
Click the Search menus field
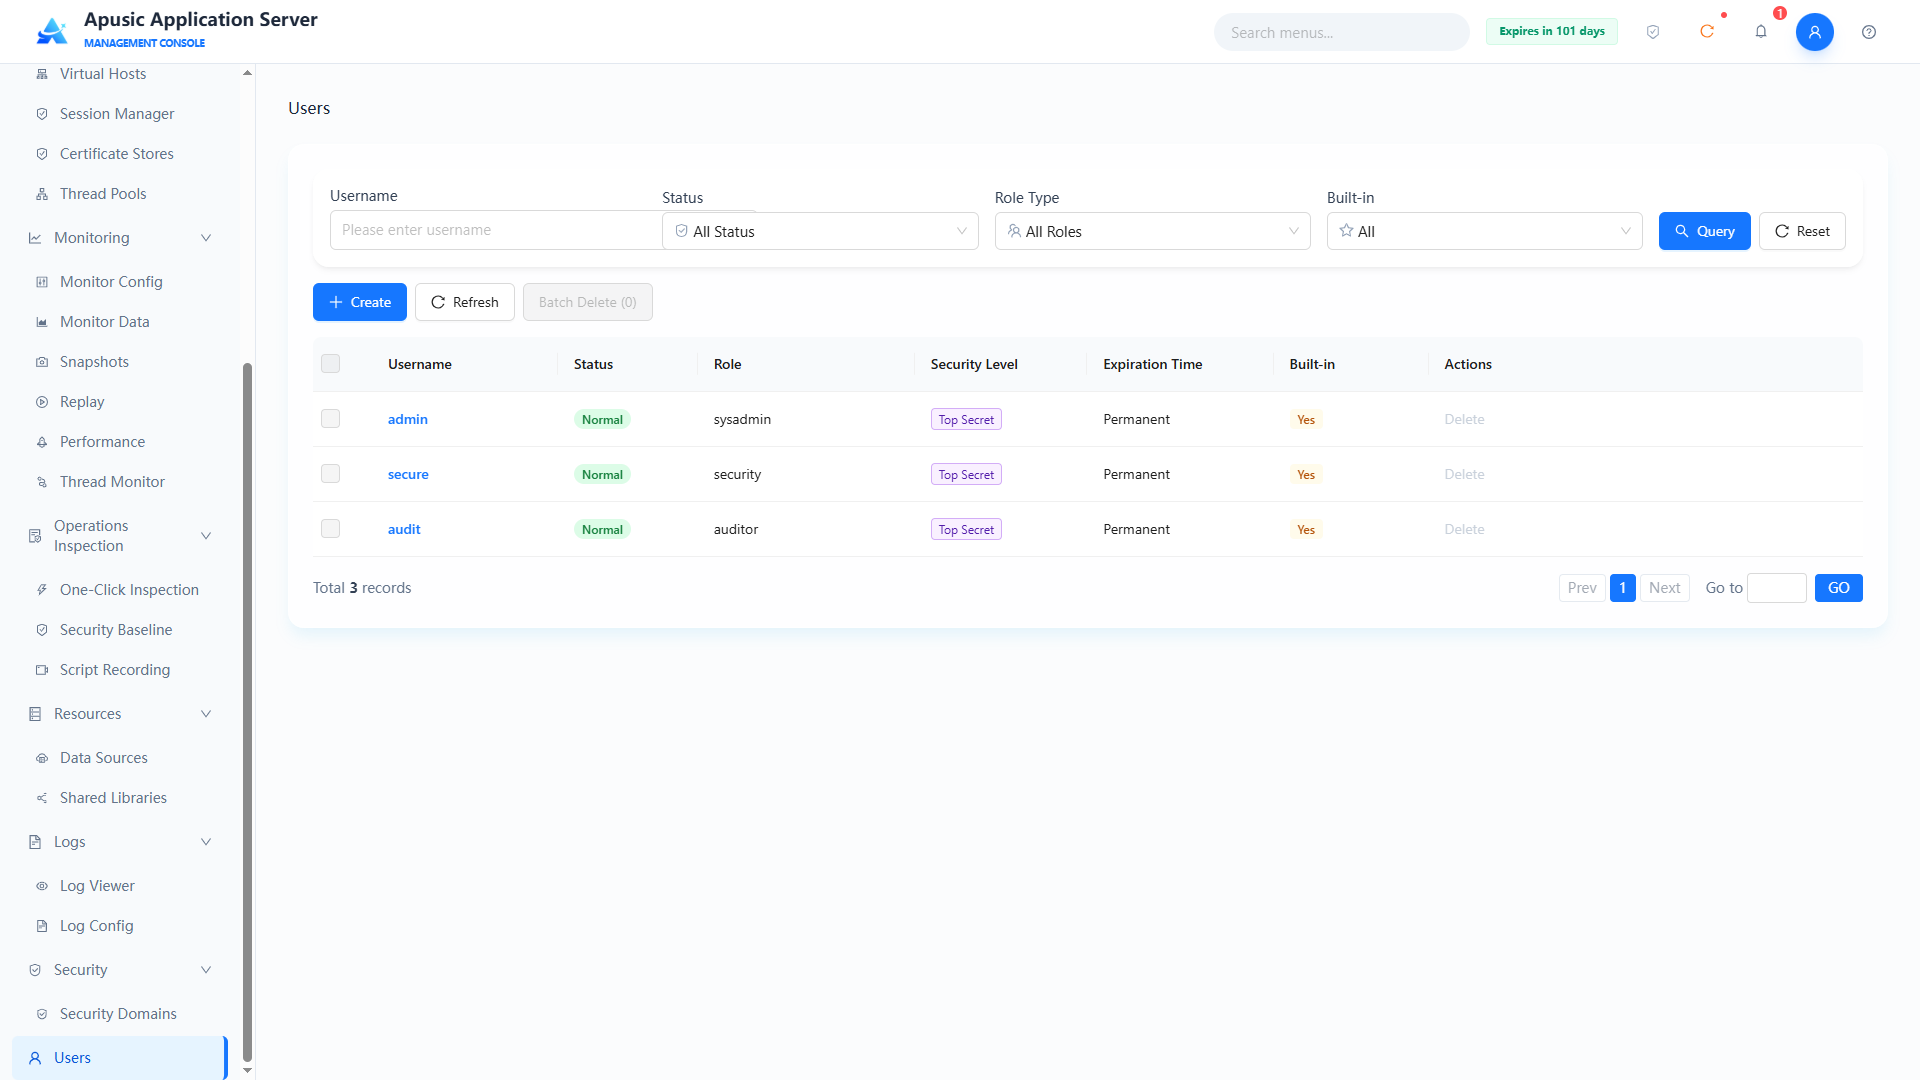[x=1342, y=32]
